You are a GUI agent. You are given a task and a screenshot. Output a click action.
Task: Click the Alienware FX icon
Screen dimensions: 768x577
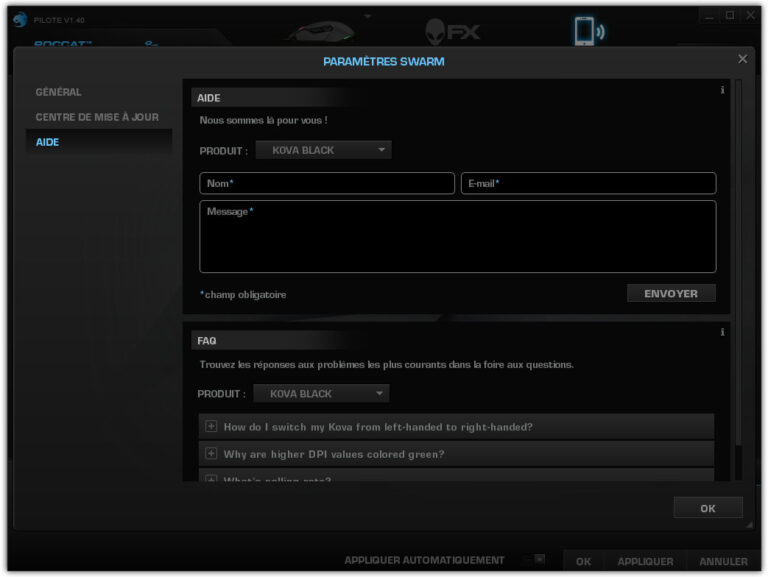click(452, 30)
